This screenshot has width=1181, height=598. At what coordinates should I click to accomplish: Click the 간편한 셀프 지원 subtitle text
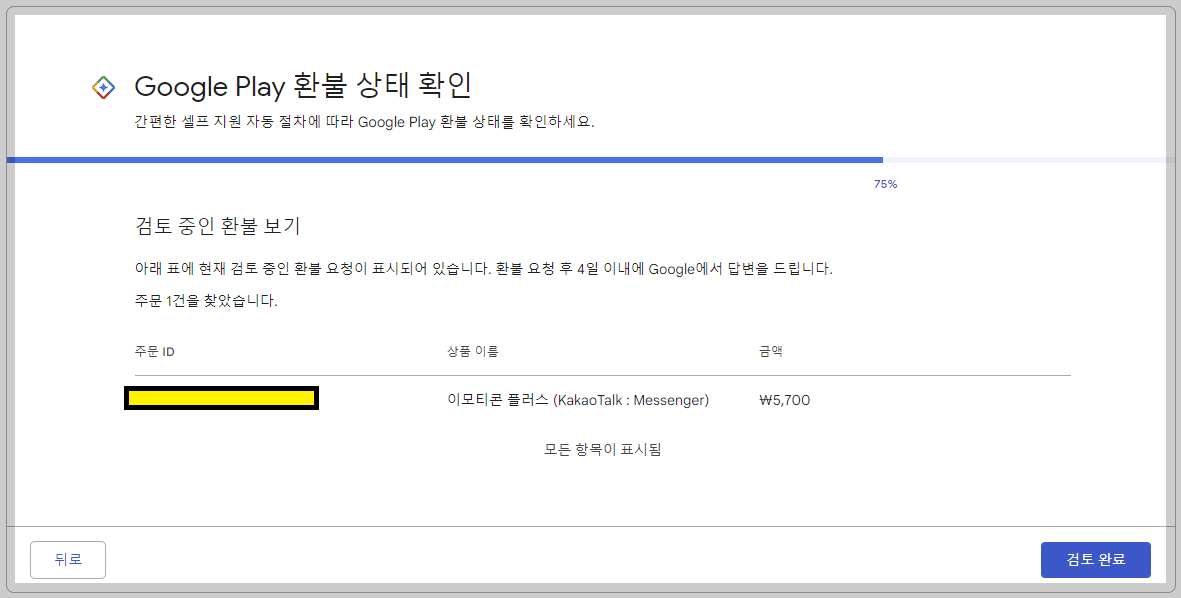(365, 122)
